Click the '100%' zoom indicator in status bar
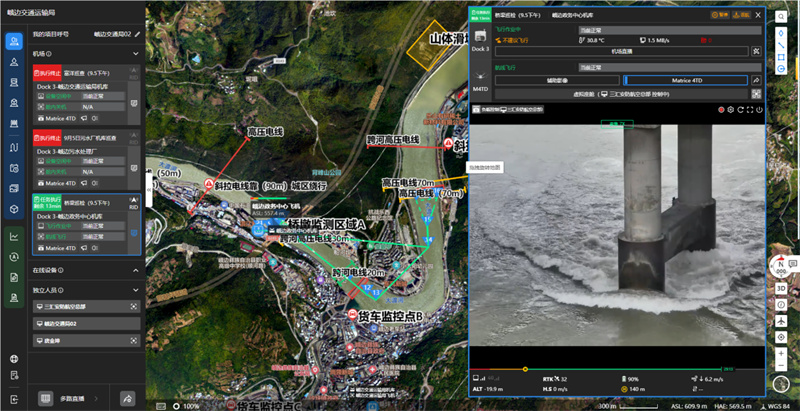Screen dimensions: 800x411 (x=190, y=406)
